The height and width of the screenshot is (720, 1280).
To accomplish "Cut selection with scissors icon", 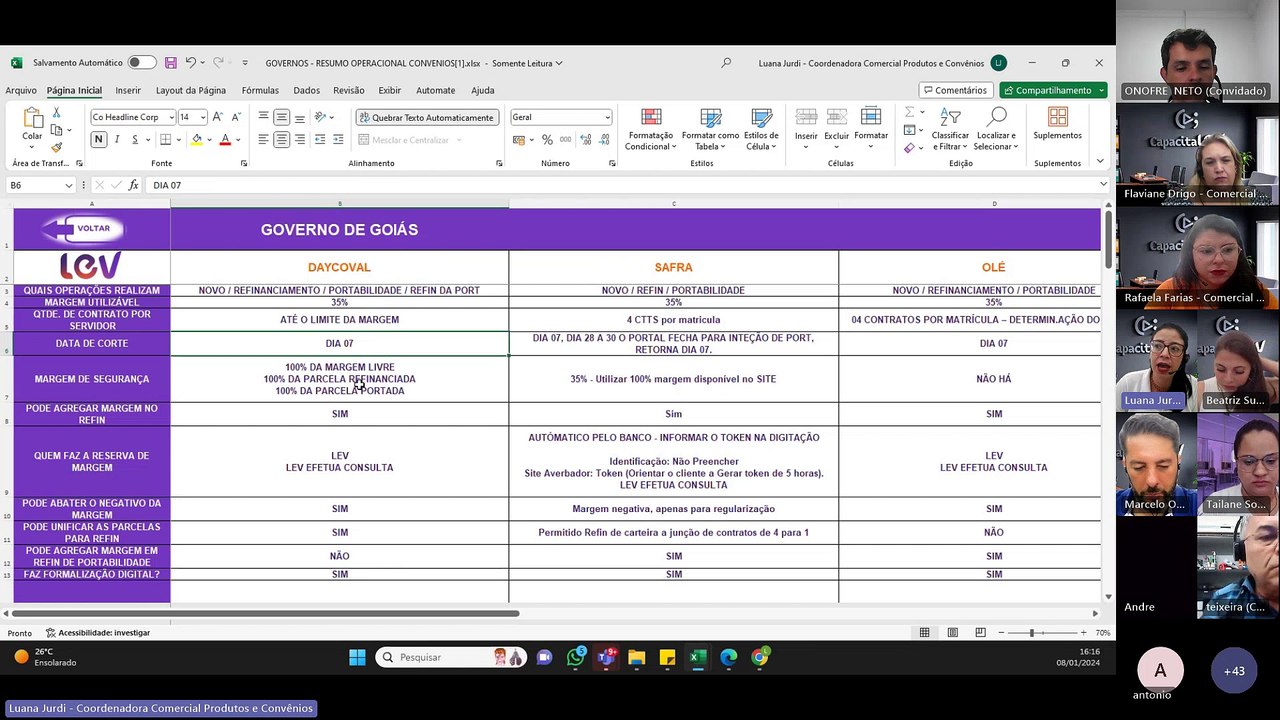I will 56,113.
